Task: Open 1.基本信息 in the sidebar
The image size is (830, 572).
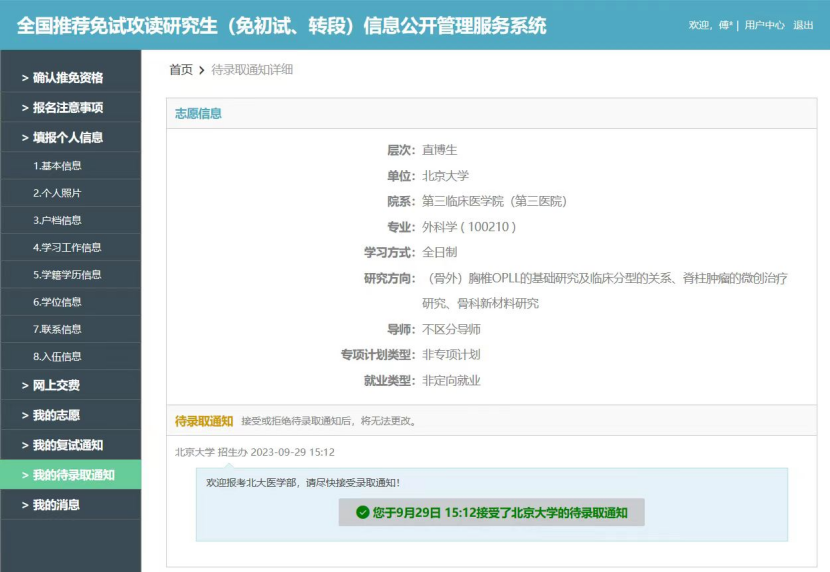Action: point(57,166)
